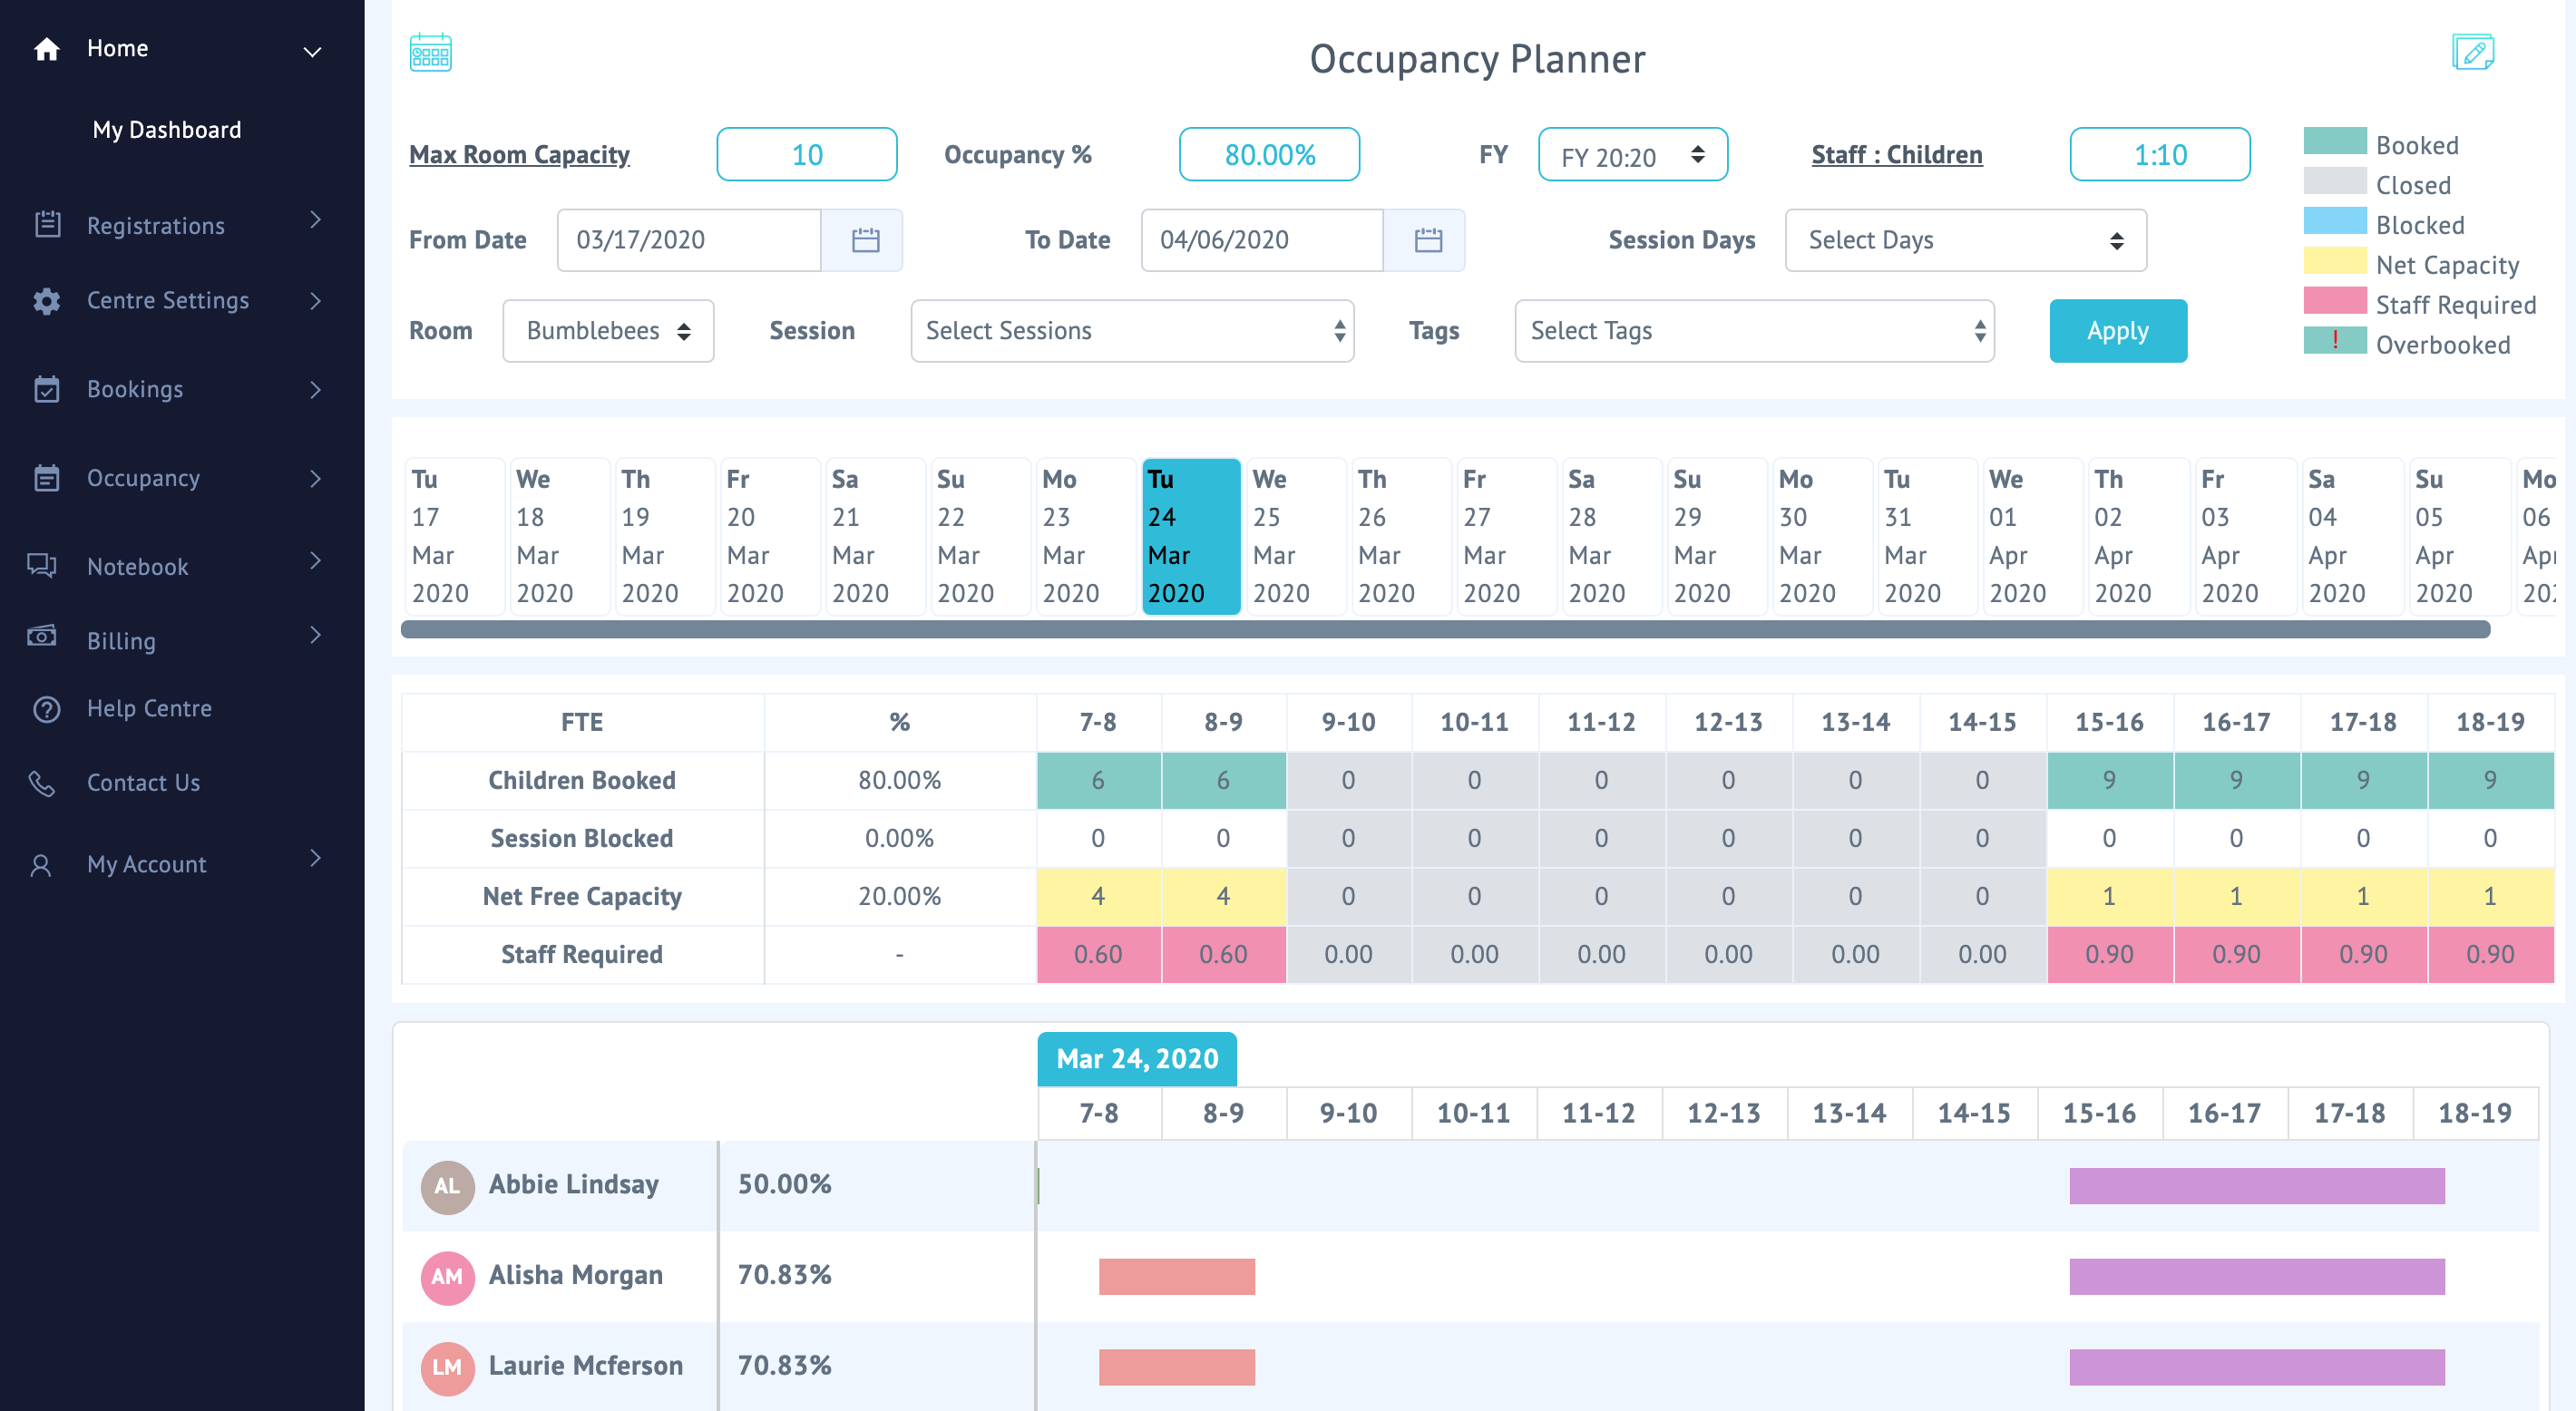Open To Date calendar picker
2576x1411 pixels.
1427,240
